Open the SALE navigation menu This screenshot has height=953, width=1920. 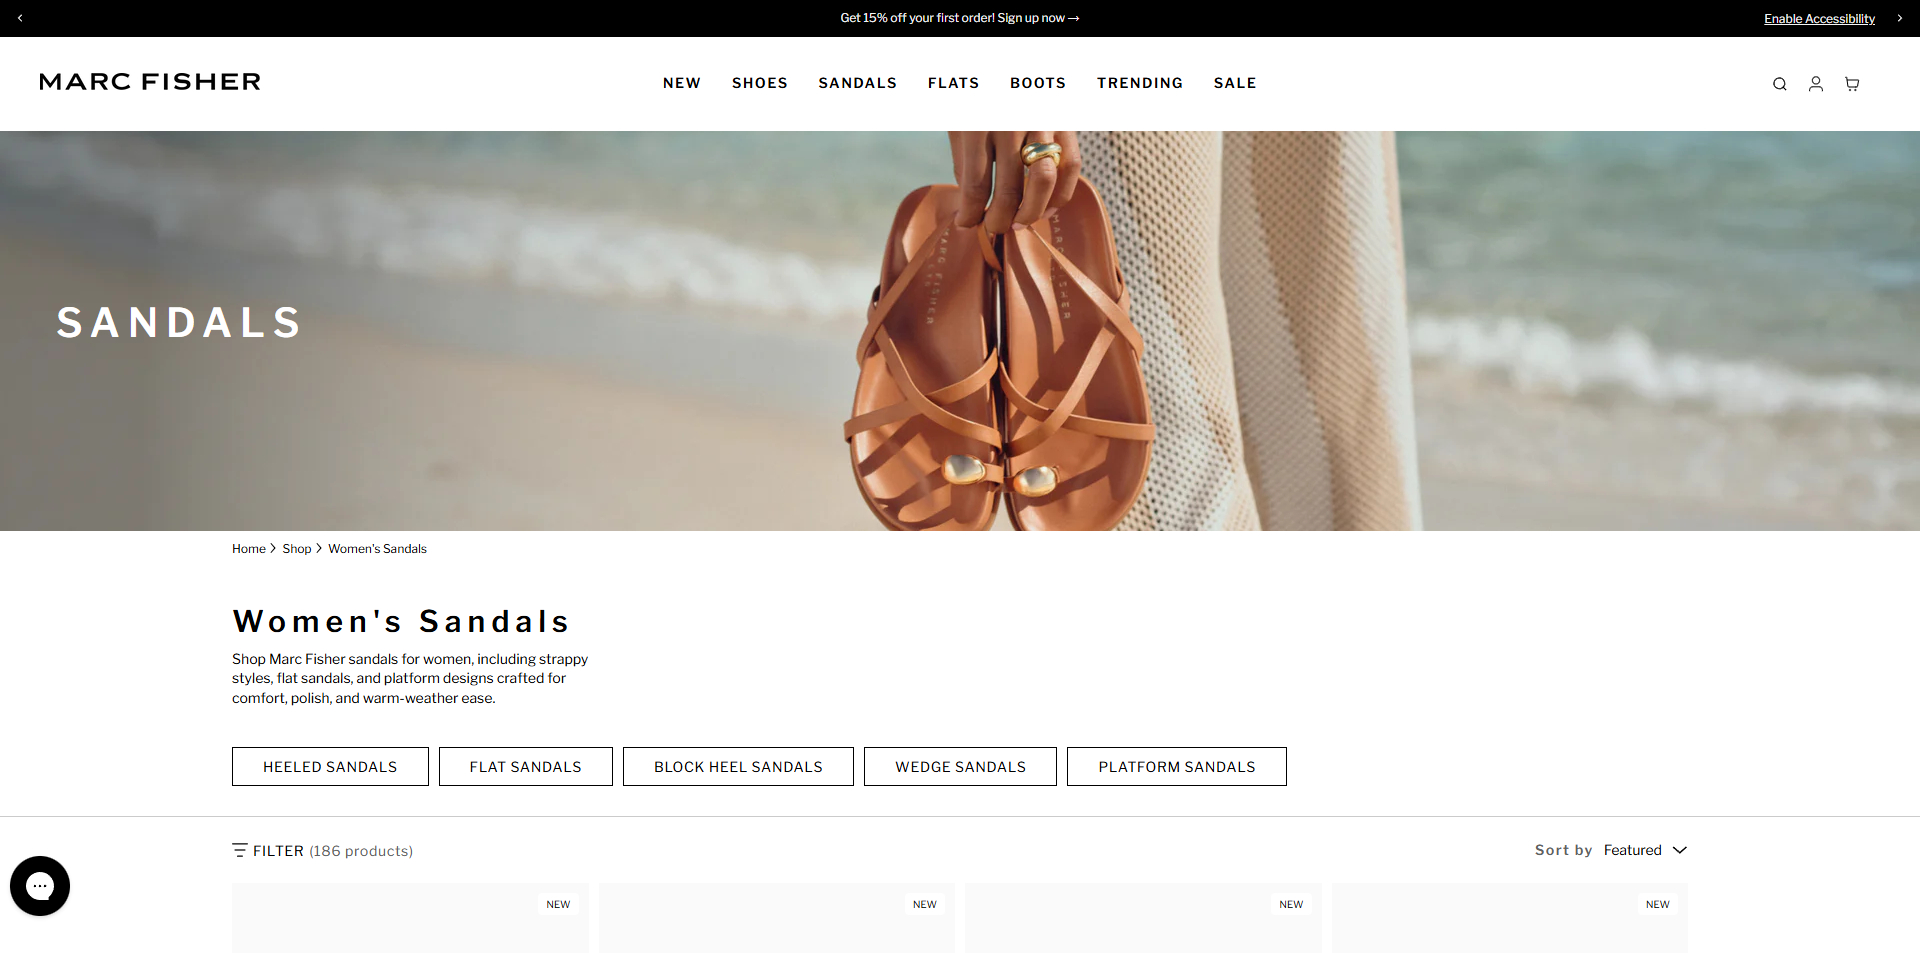tap(1235, 83)
